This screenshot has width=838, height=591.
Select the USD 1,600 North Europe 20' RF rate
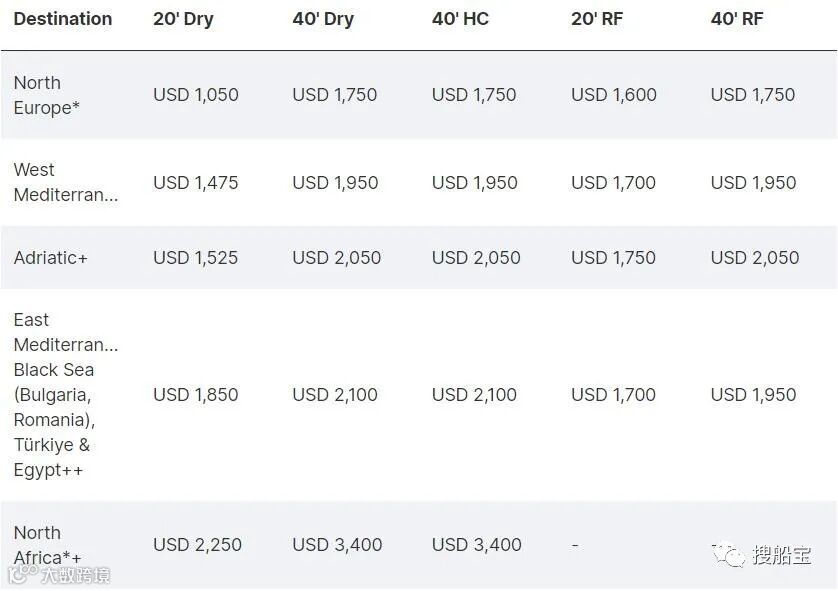tap(614, 95)
